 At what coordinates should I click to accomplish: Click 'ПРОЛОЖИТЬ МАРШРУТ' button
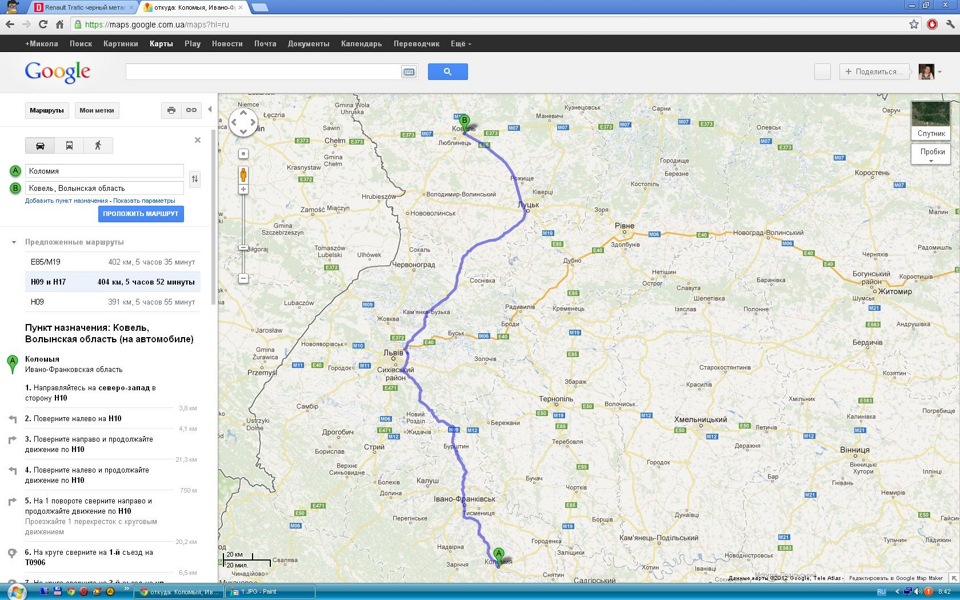click(x=141, y=214)
